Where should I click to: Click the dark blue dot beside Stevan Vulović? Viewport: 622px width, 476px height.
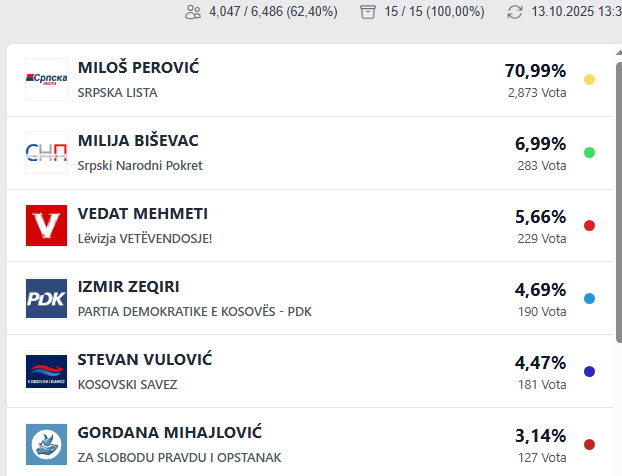coord(590,371)
